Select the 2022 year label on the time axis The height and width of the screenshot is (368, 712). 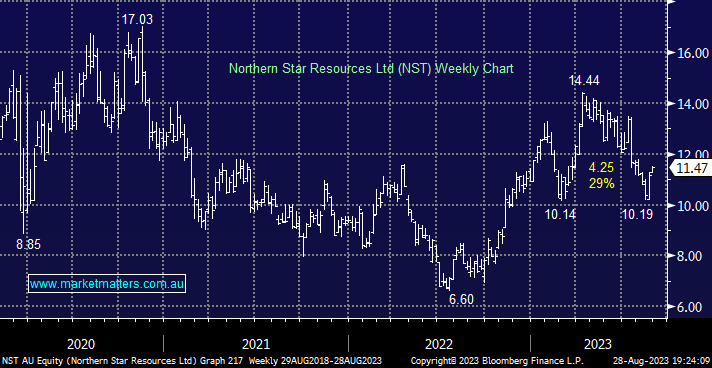click(438, 344)
